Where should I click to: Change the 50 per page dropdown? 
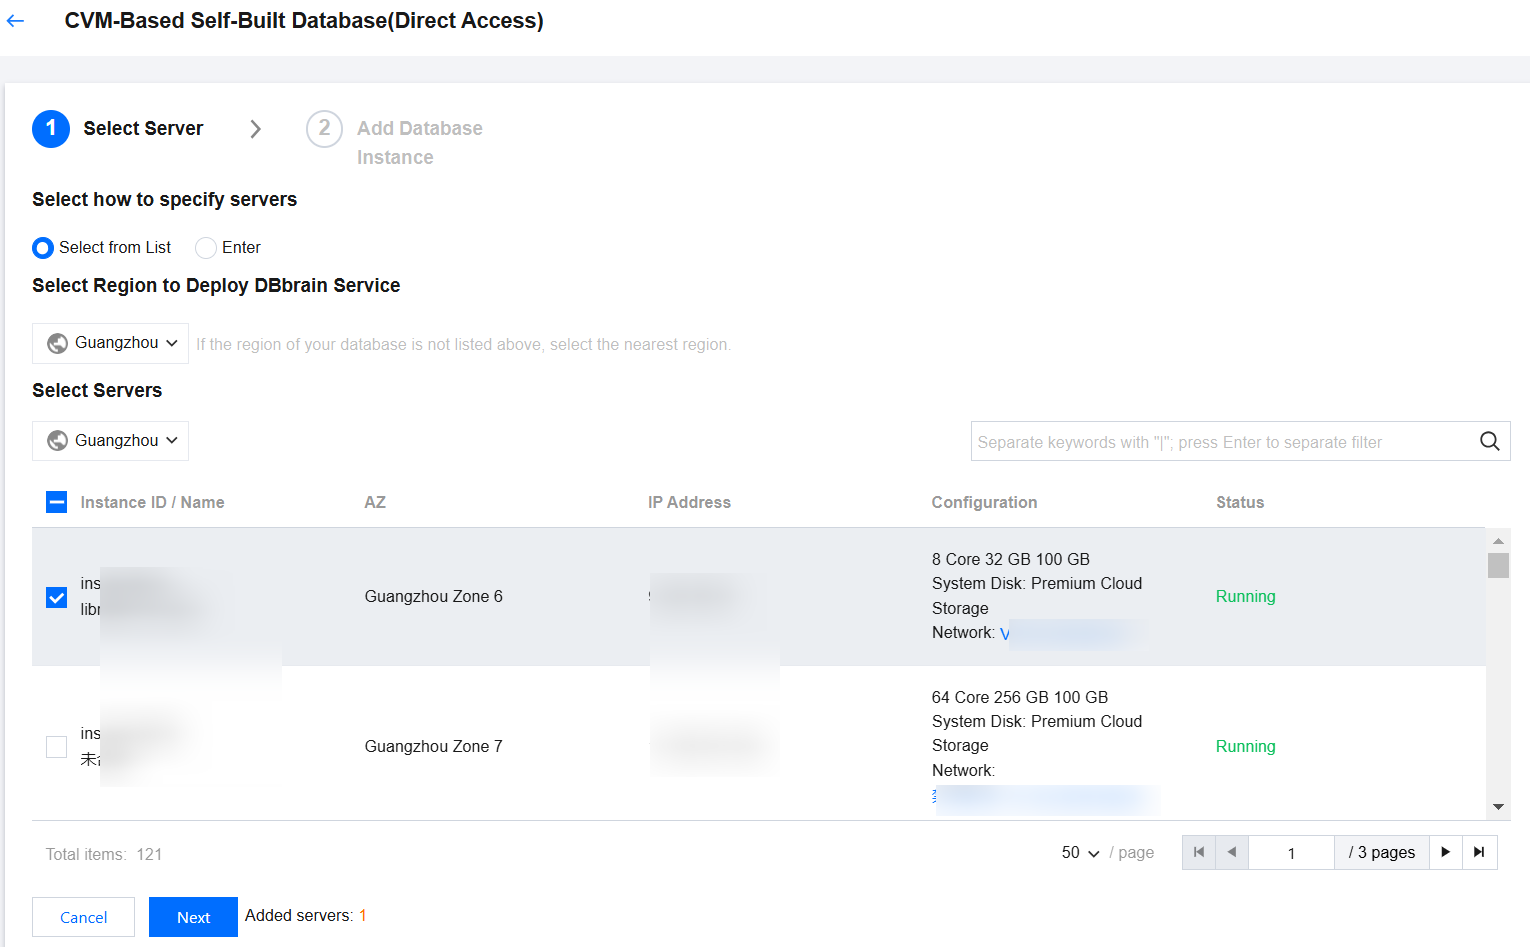[1080, 853]
